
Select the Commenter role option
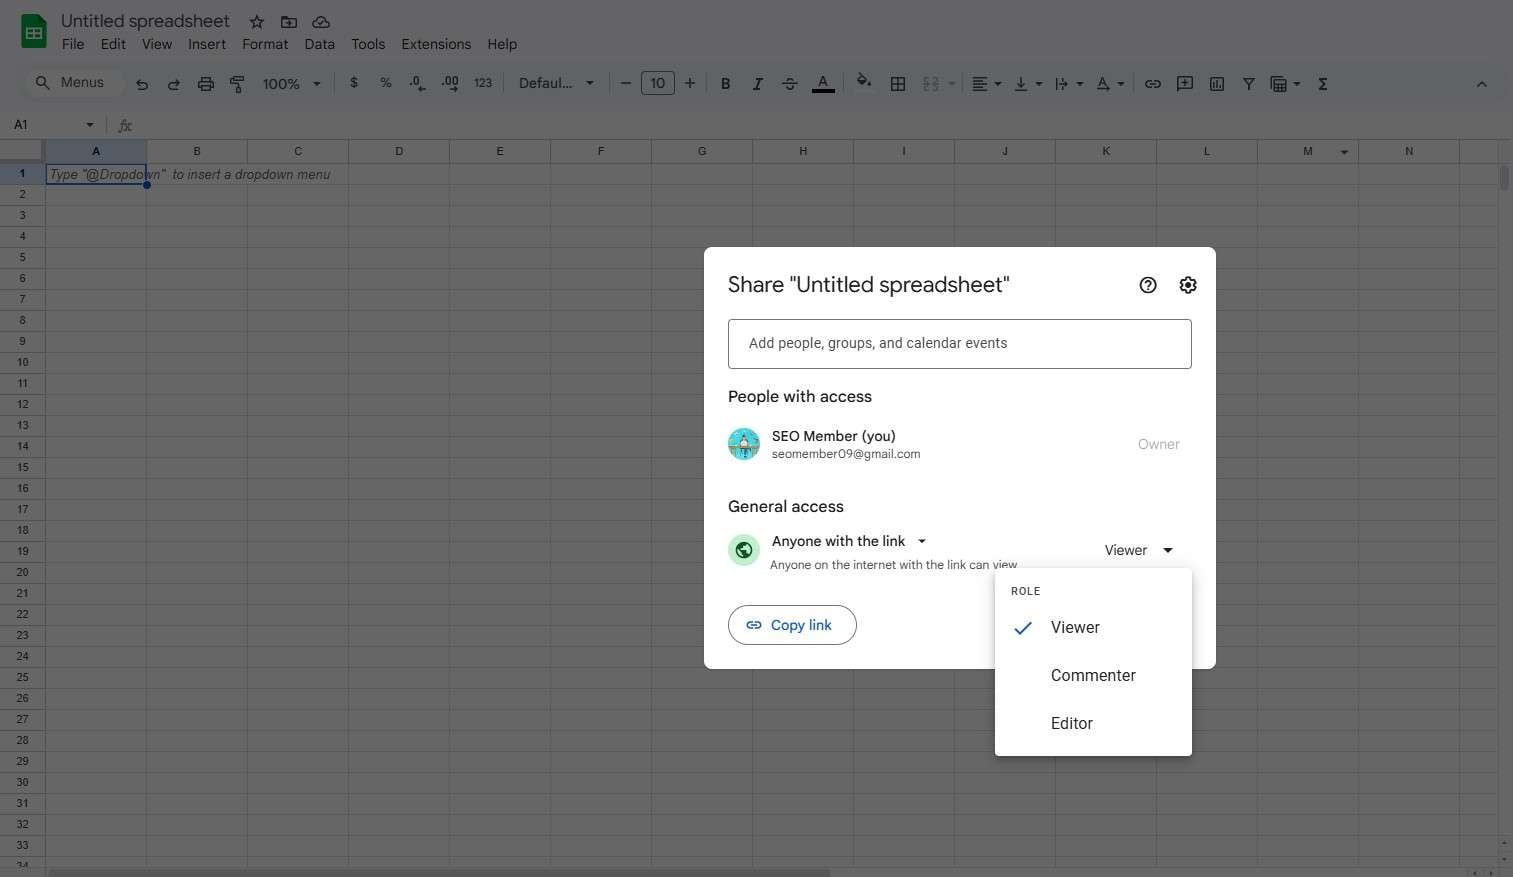(x=1093, y=676)
